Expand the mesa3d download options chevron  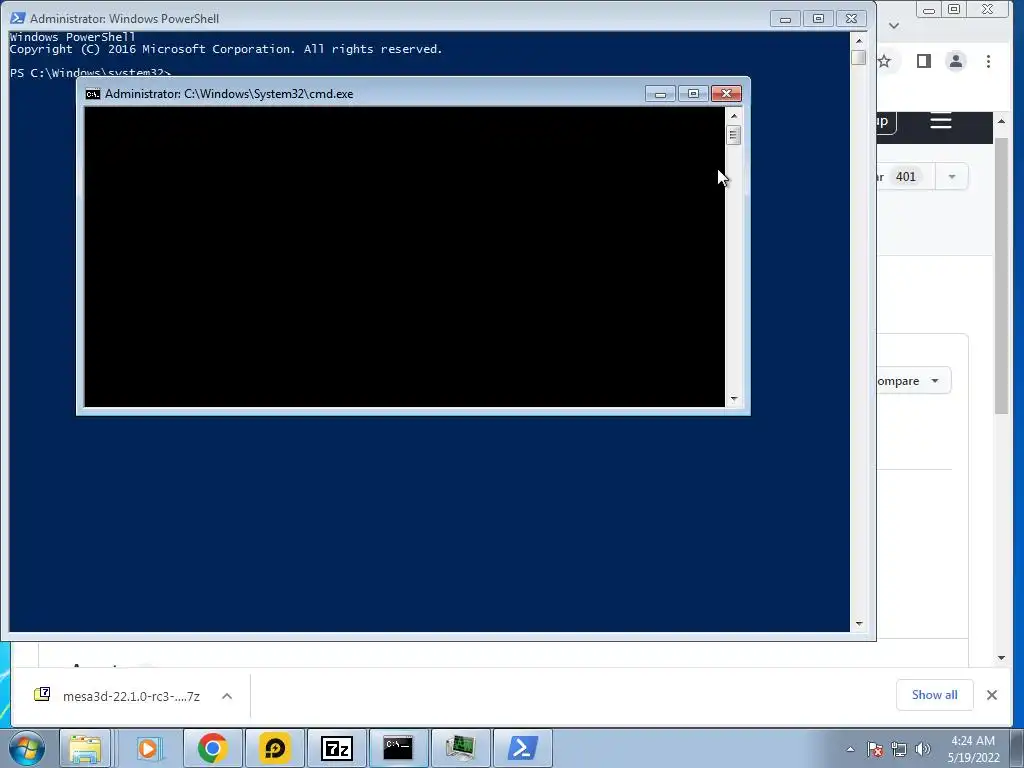(x=227, y=696)
